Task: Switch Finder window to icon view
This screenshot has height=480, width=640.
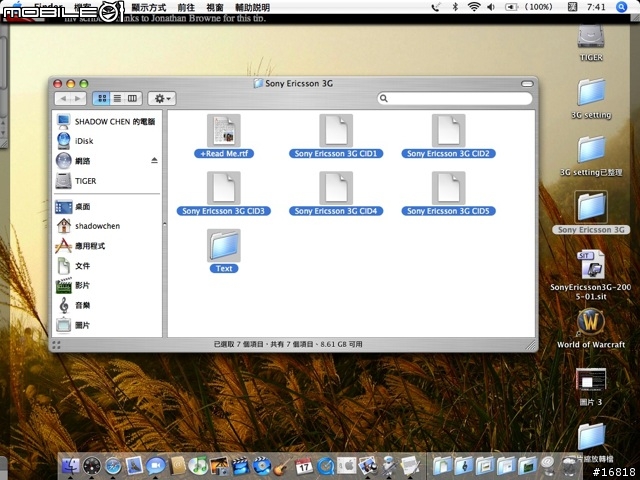Action: click(x=102, y=98)
